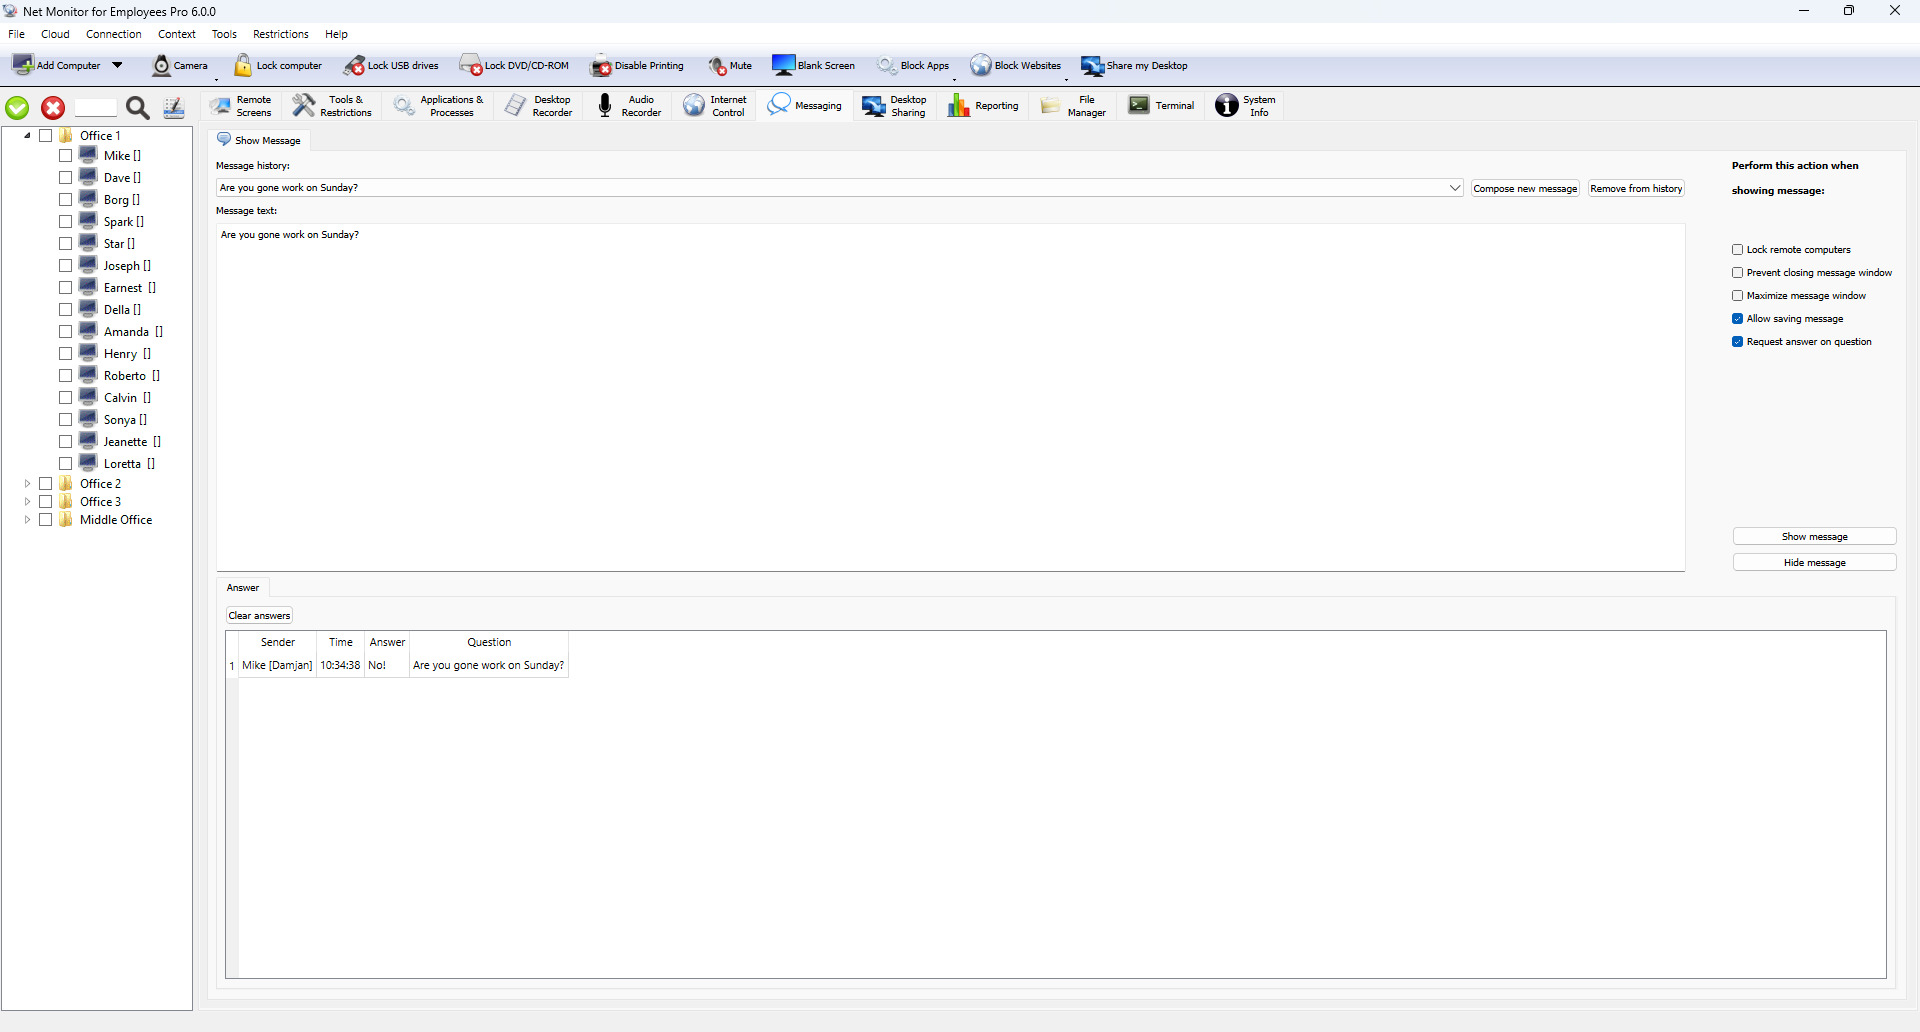
Task: Click the Lock USB drives icon
Action: click(355, 66)
